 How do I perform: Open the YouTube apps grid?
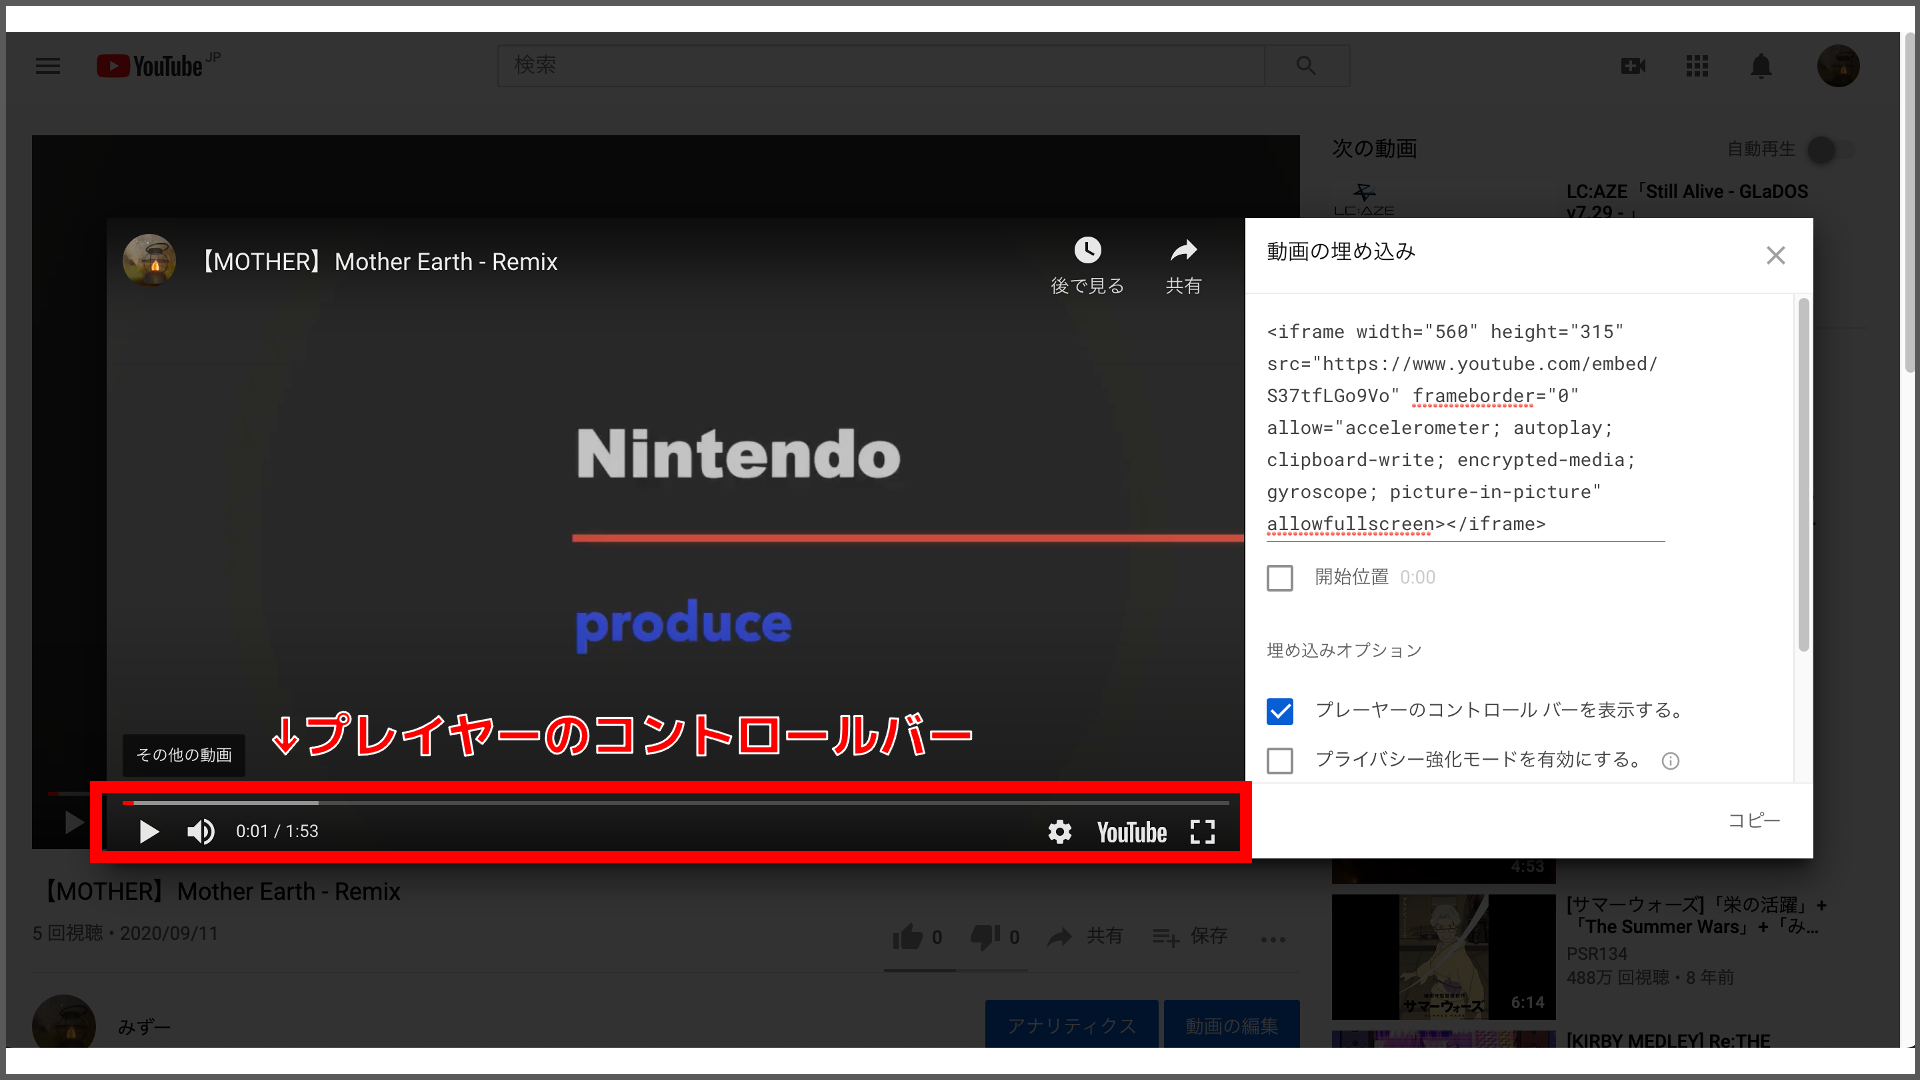(1697, 66)
